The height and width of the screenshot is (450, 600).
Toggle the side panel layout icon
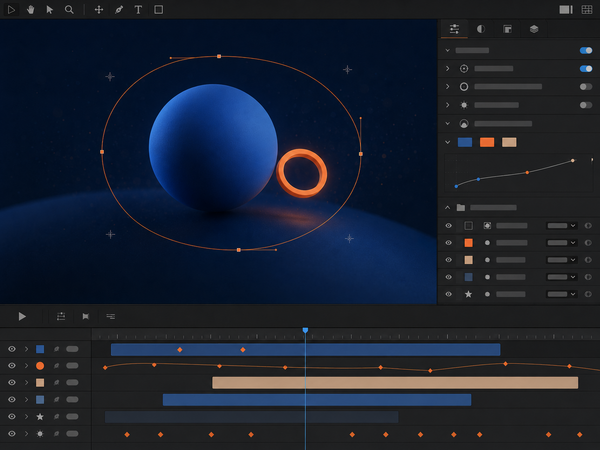click(566, 10)
